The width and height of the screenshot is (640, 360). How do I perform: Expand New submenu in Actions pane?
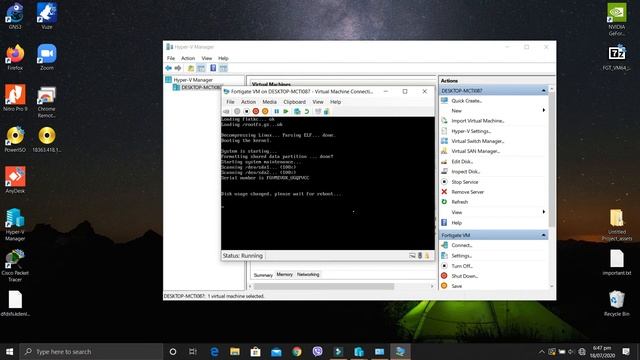(x=493, y=111)
